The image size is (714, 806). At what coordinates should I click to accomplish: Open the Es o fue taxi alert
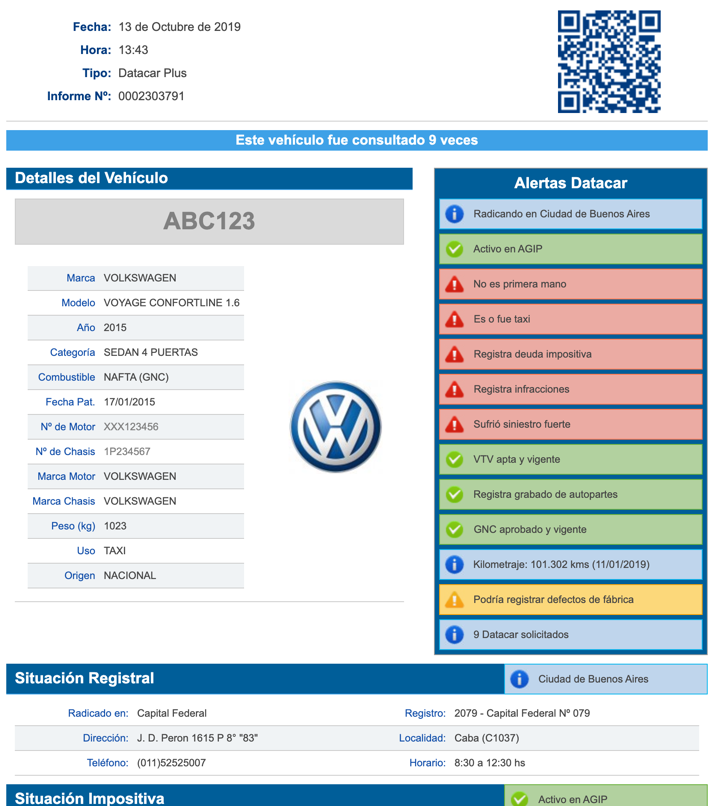pyautogui.click(x=571, y=319)
